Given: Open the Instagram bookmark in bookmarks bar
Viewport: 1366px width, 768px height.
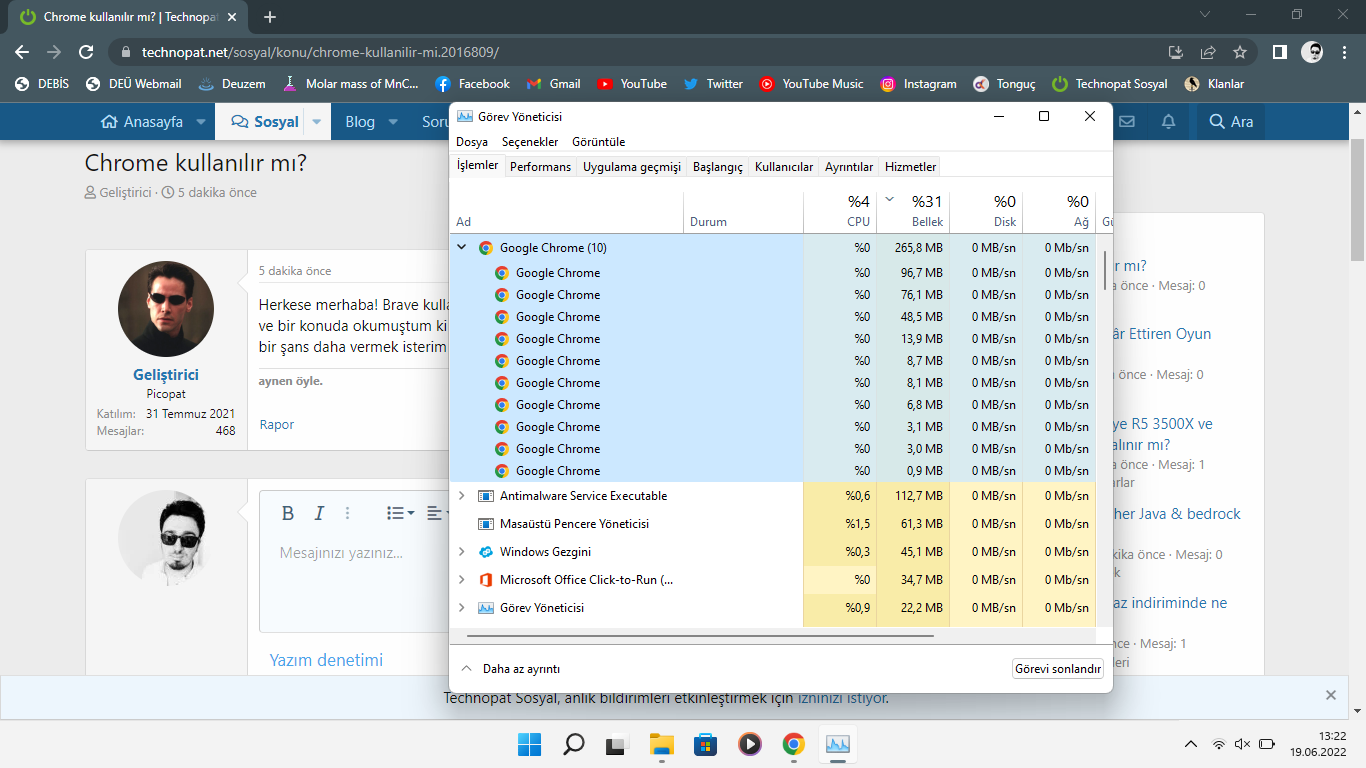Looking at the screenshot, I should click(x=918, y=84).
